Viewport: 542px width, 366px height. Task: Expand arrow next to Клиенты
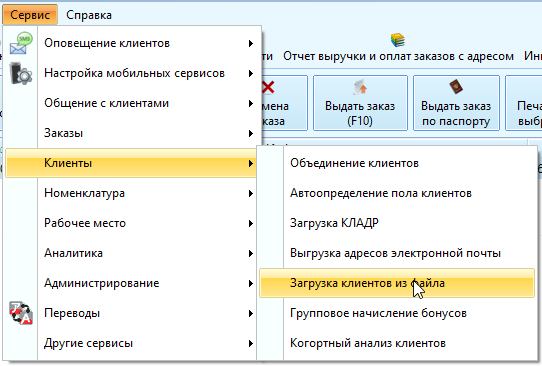251,163
